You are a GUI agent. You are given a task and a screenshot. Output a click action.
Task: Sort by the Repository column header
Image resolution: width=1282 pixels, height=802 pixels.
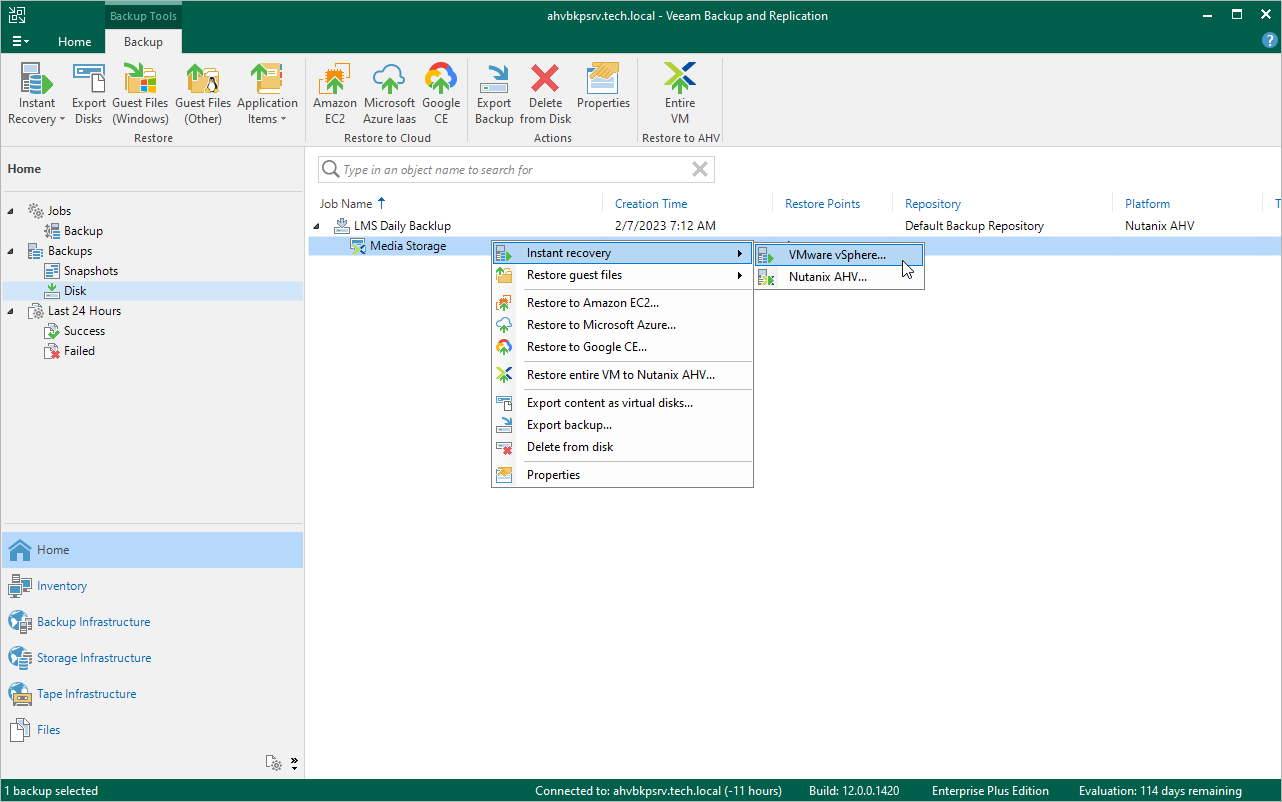click(x=933, y=204)
